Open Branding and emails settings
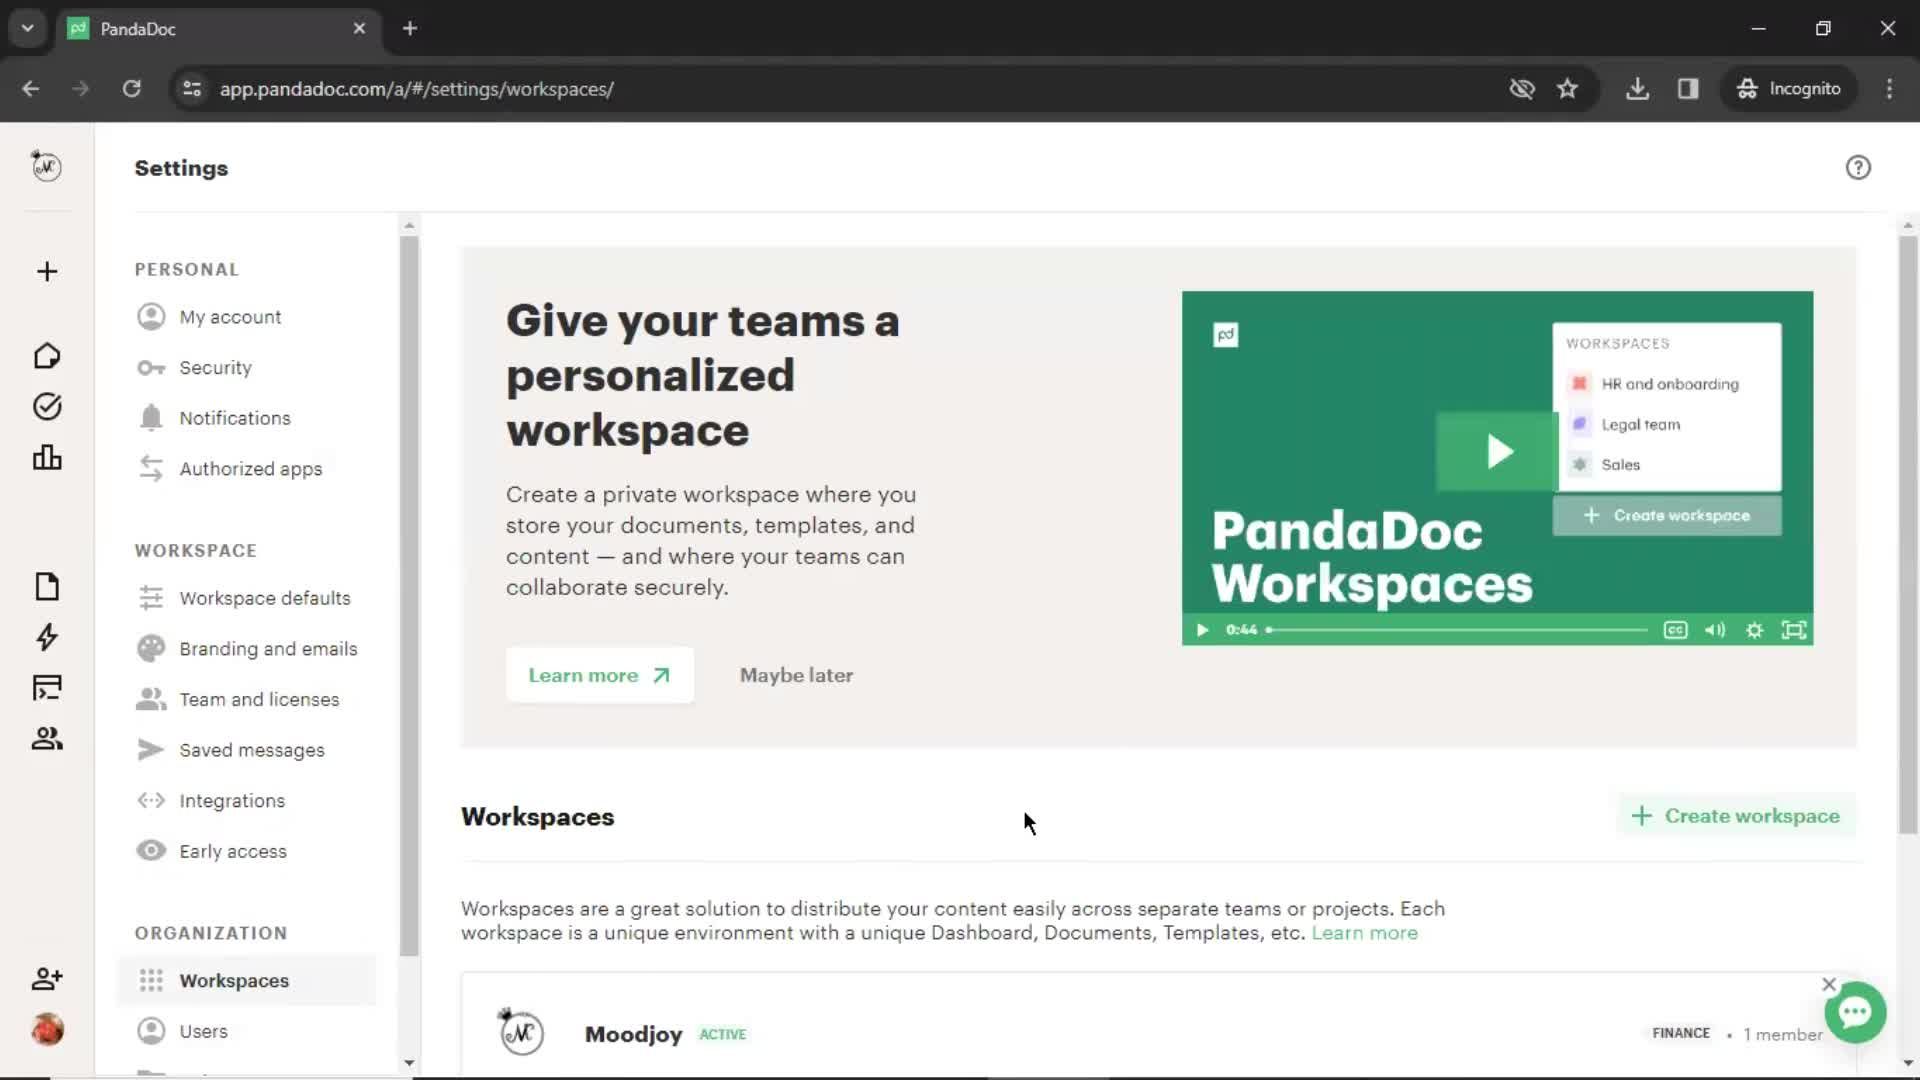This screenshot has height=1080, width=1920. click(x=269, y=647)
